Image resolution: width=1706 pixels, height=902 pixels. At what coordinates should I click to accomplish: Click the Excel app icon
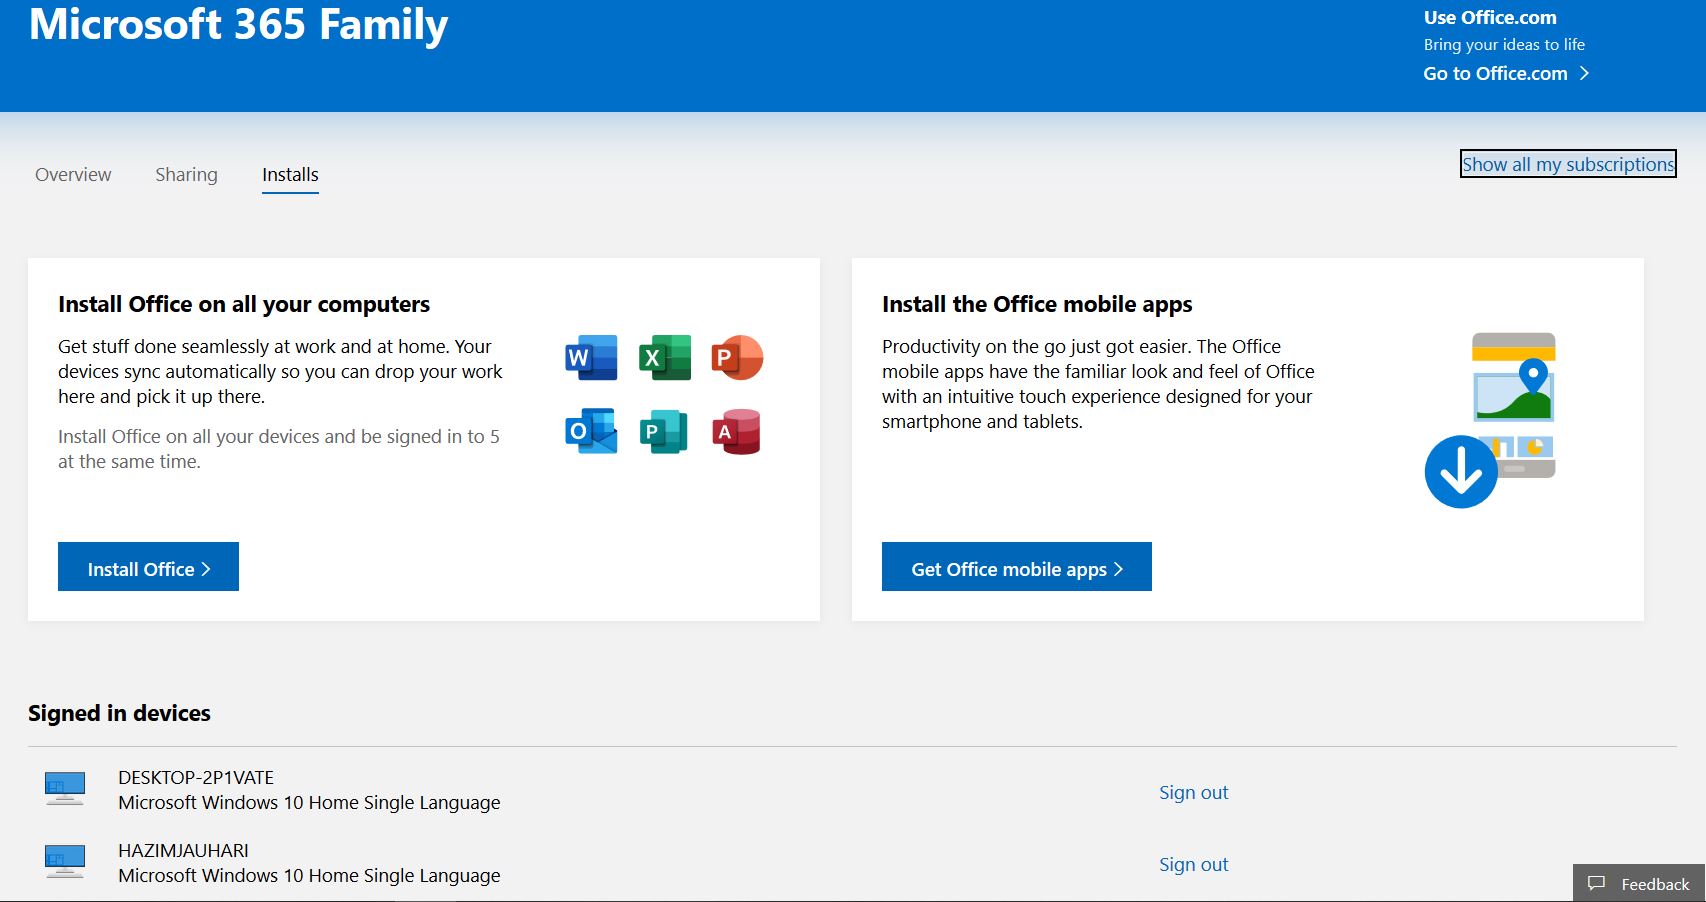click(x=665, y=357)
